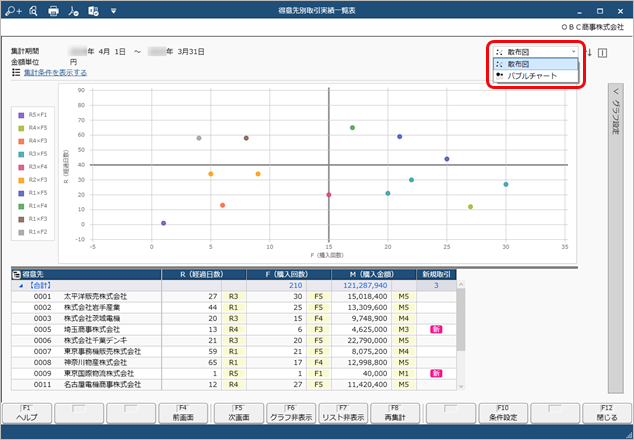Select 散布図 in the open dropdown list
The image size is (634, 440).
[536, 64]
